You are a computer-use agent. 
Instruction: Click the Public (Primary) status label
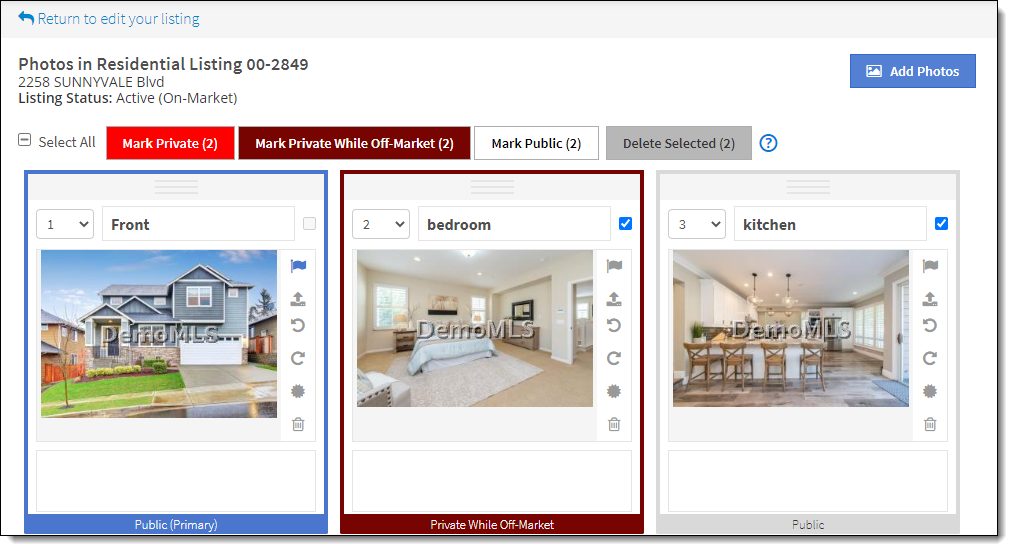[176, 525]
